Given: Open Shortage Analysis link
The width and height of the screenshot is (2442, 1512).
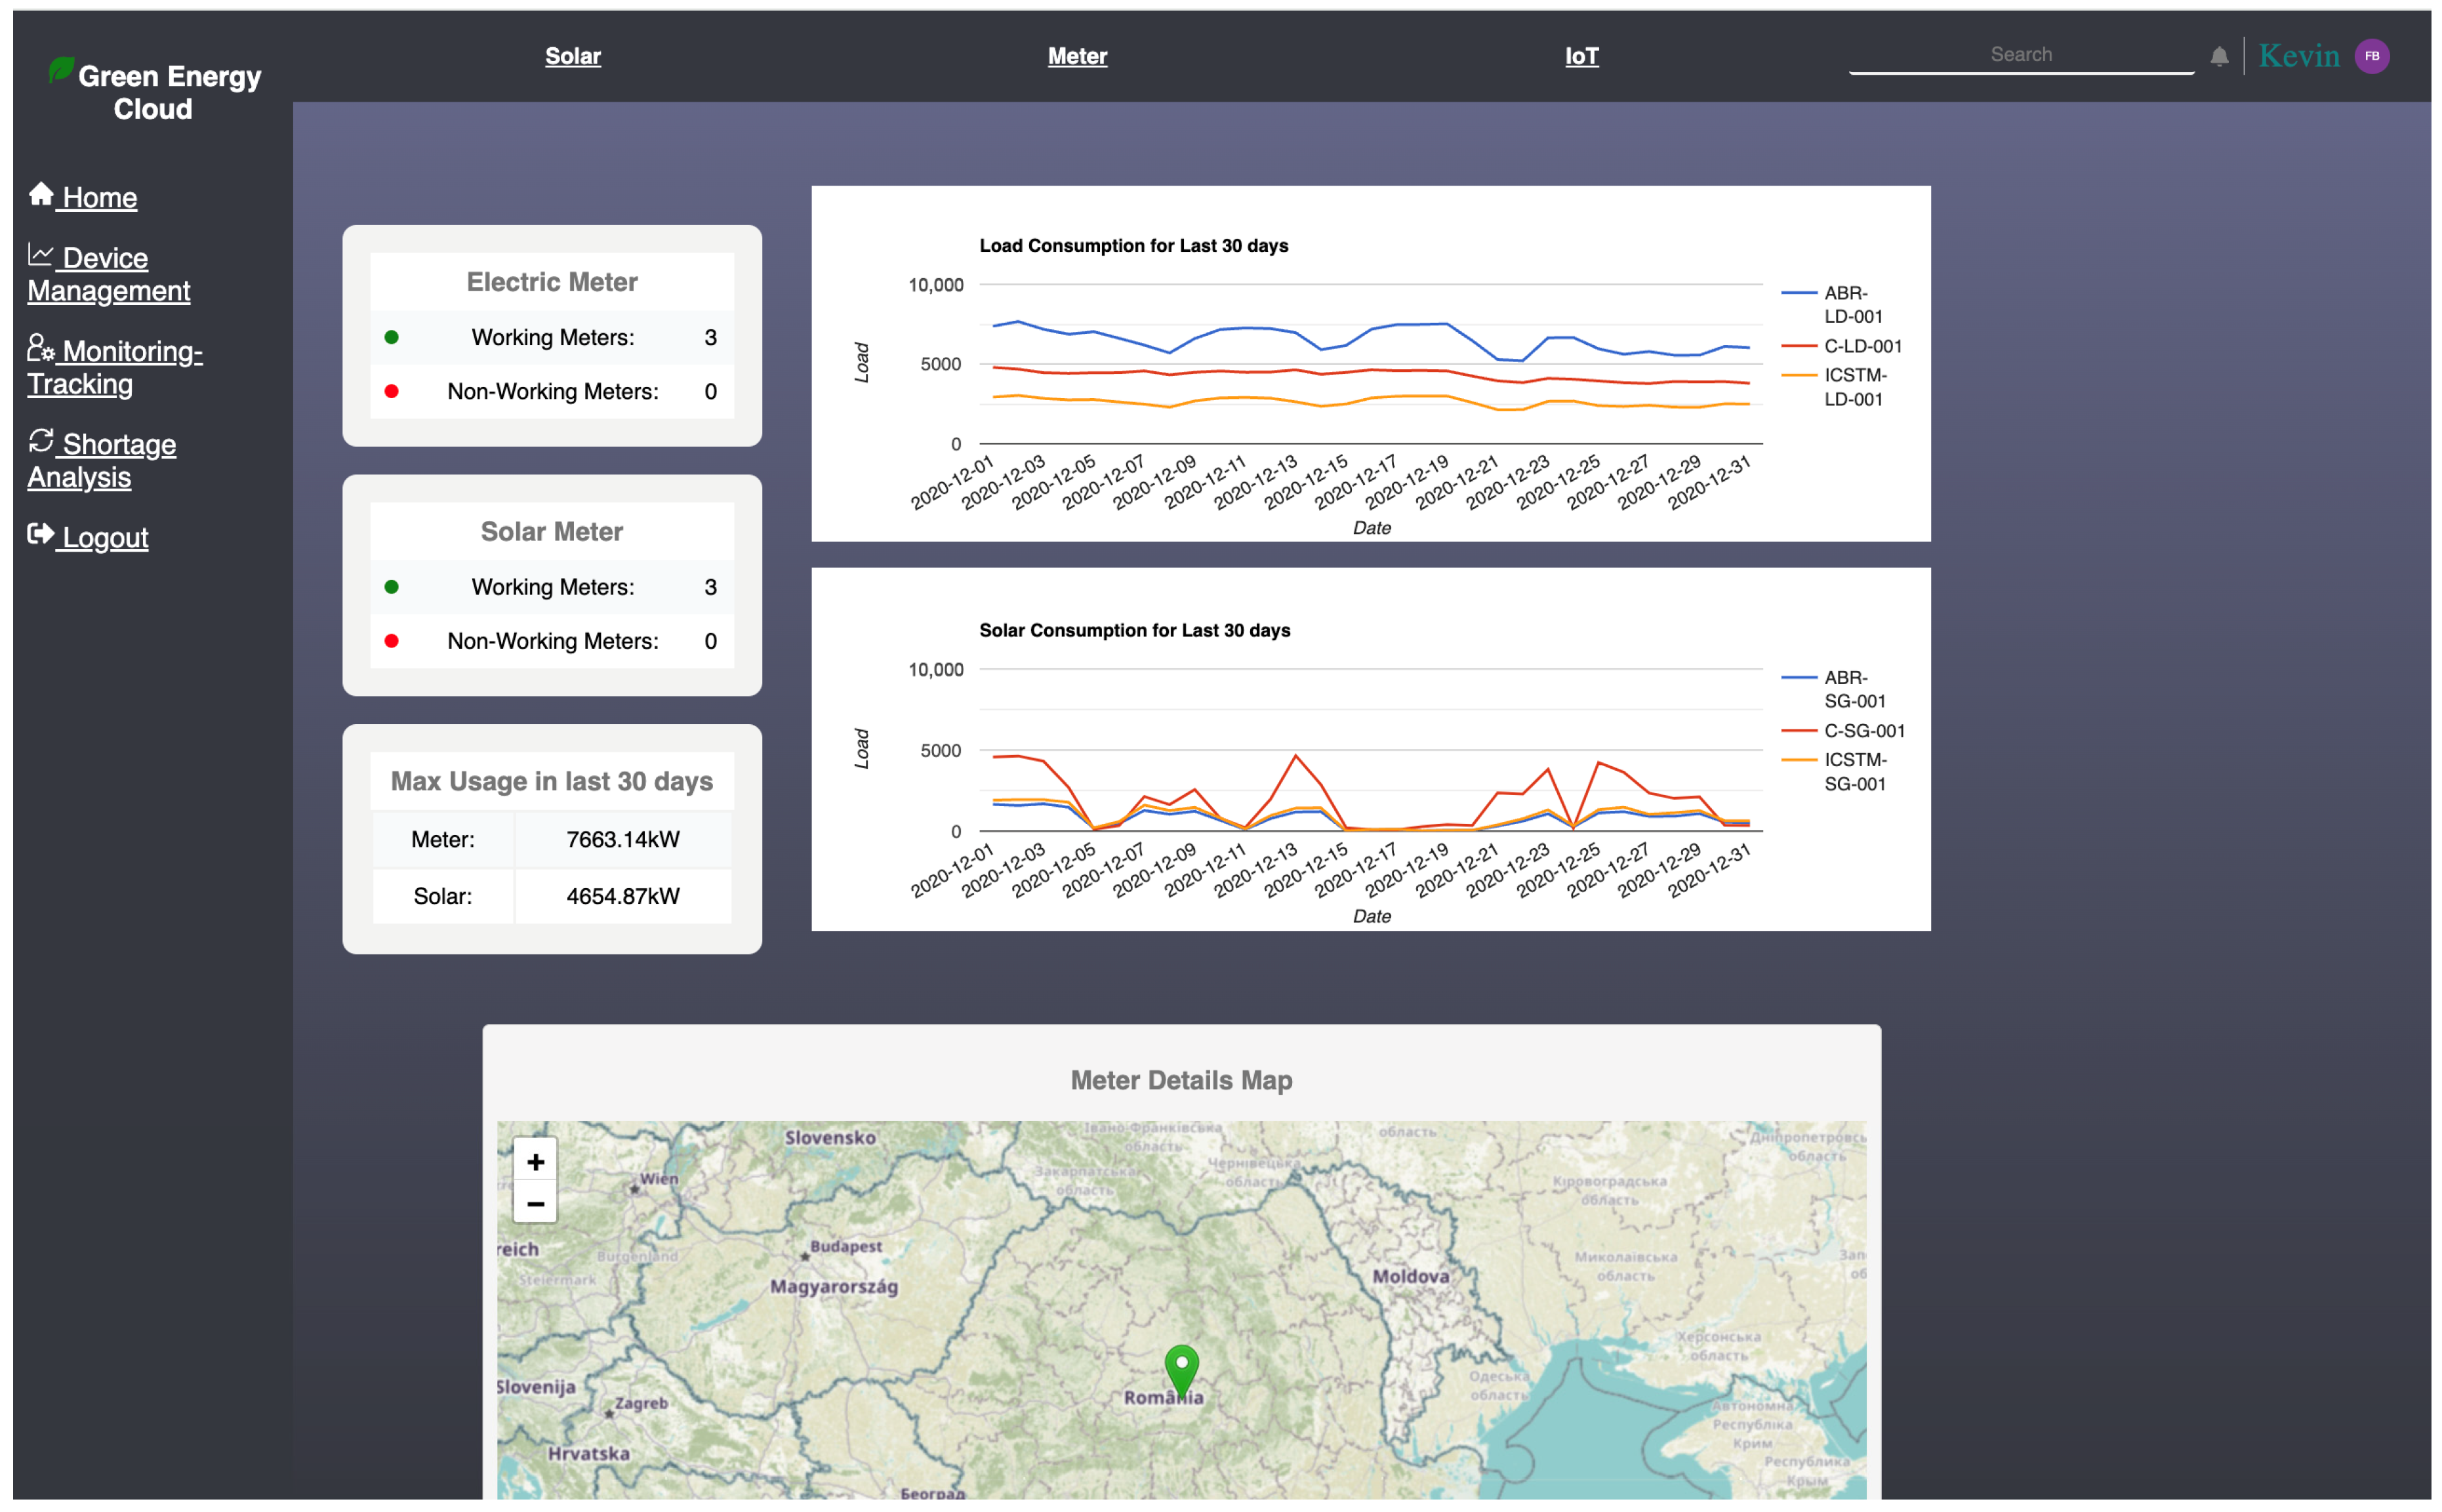Looking at the screenshot, I should tap(101, 460).
